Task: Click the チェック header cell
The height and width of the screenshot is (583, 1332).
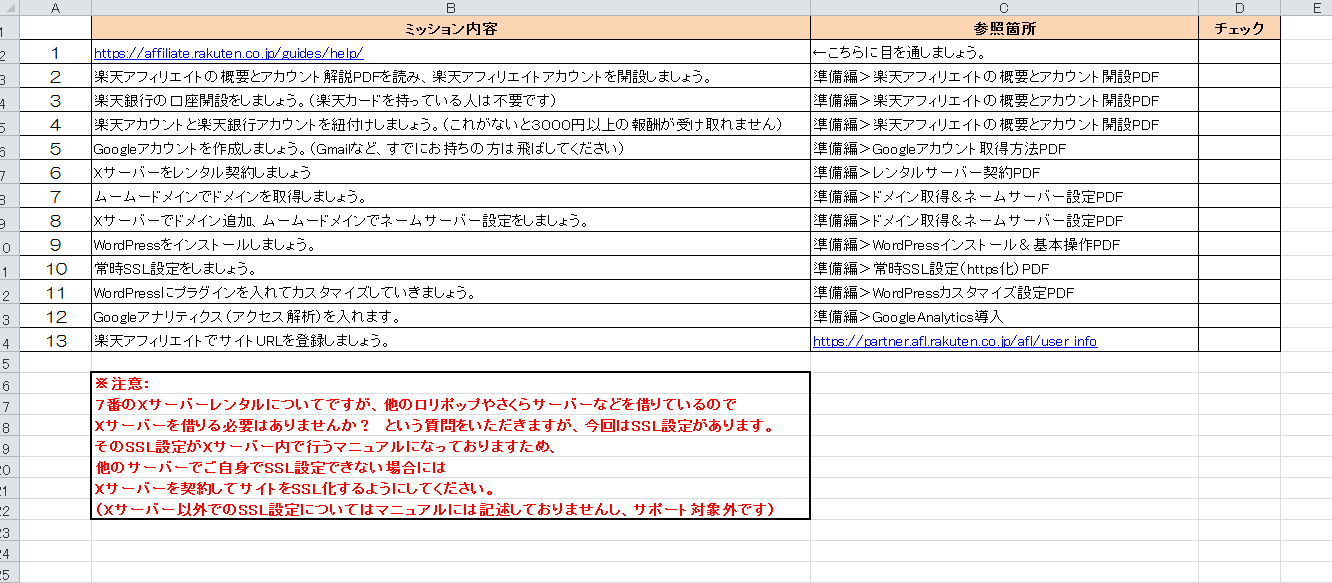Action: pyautogui.click(x=1239, y=29)
